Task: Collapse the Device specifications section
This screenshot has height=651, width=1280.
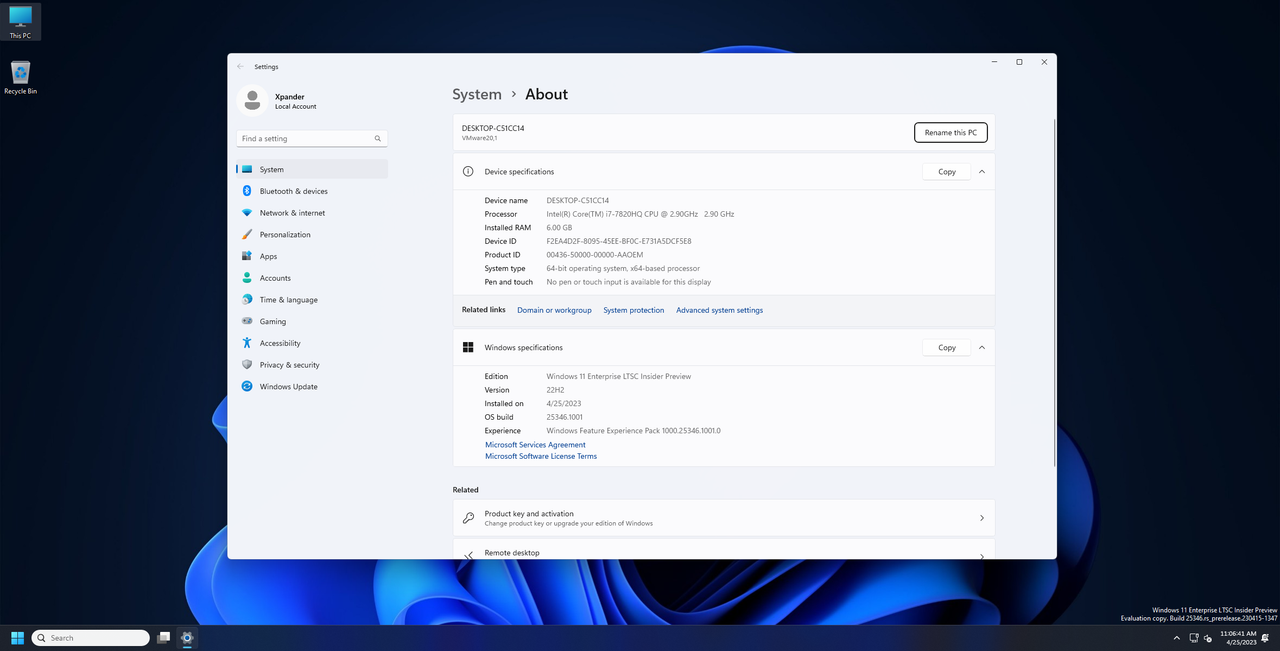Action: pos(982,172)
